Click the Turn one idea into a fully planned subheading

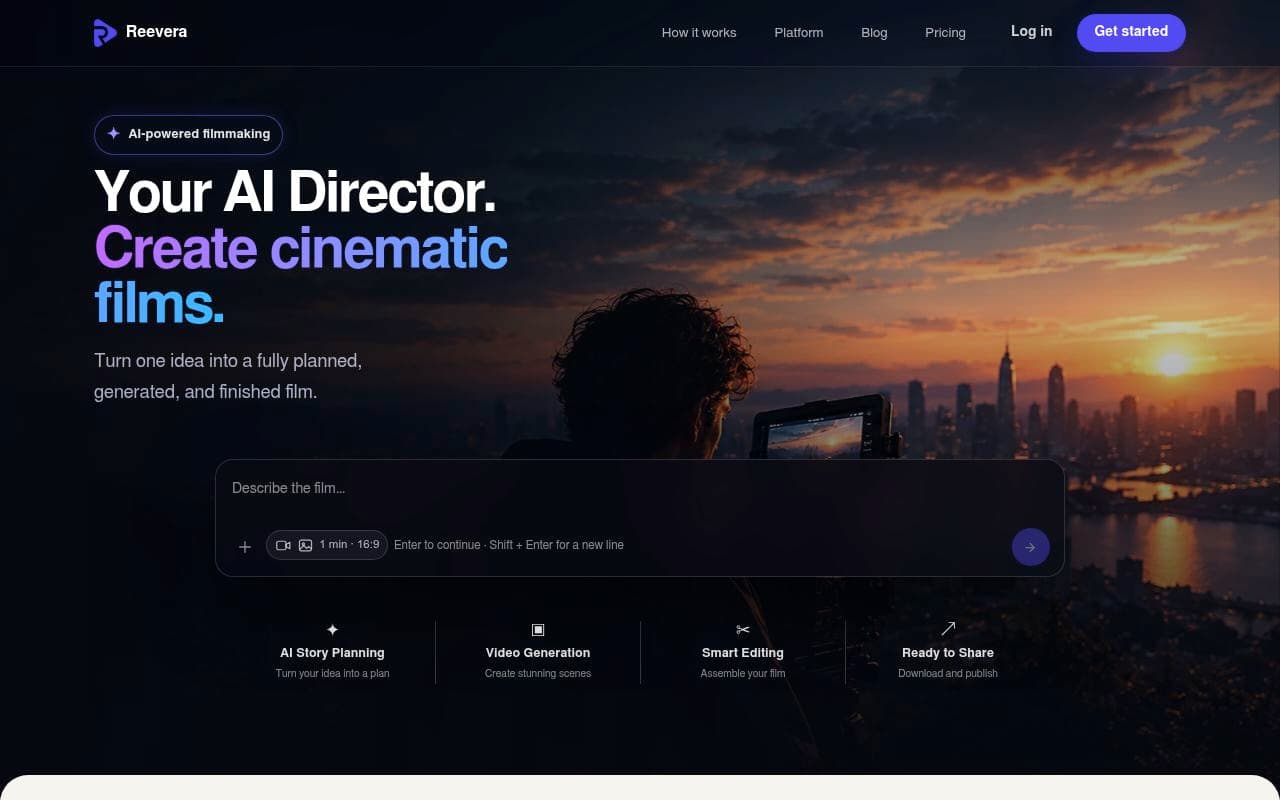click(228, 376)
